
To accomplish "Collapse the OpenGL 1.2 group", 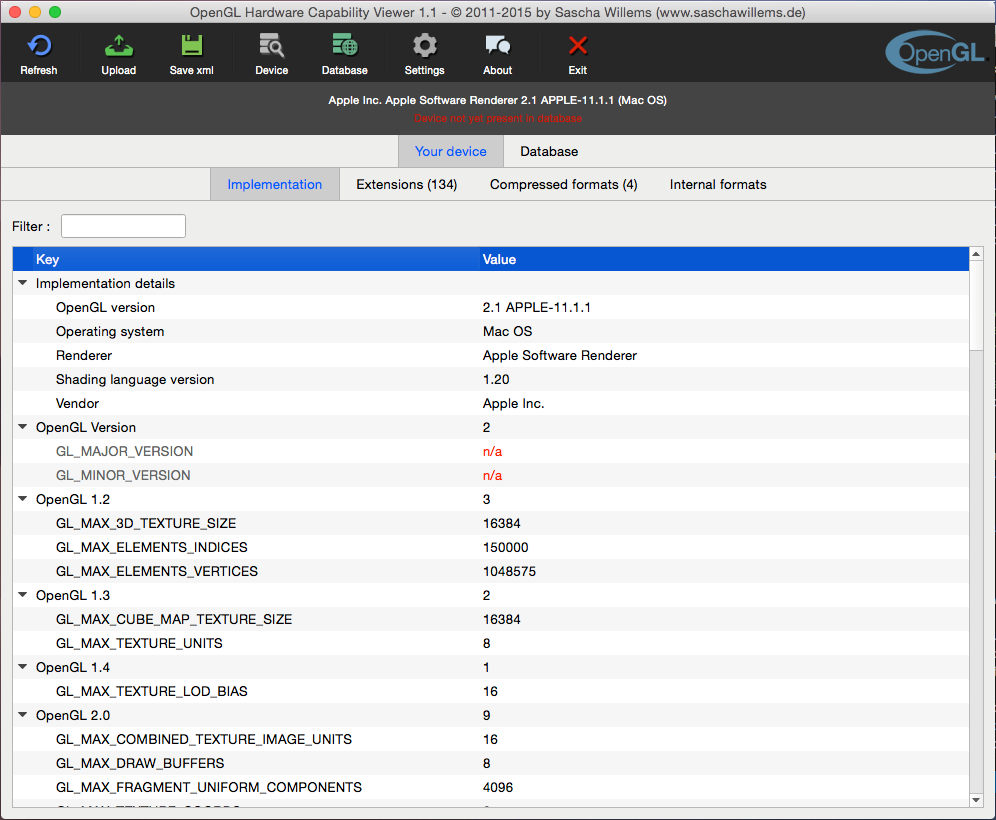I will [23, 499].
